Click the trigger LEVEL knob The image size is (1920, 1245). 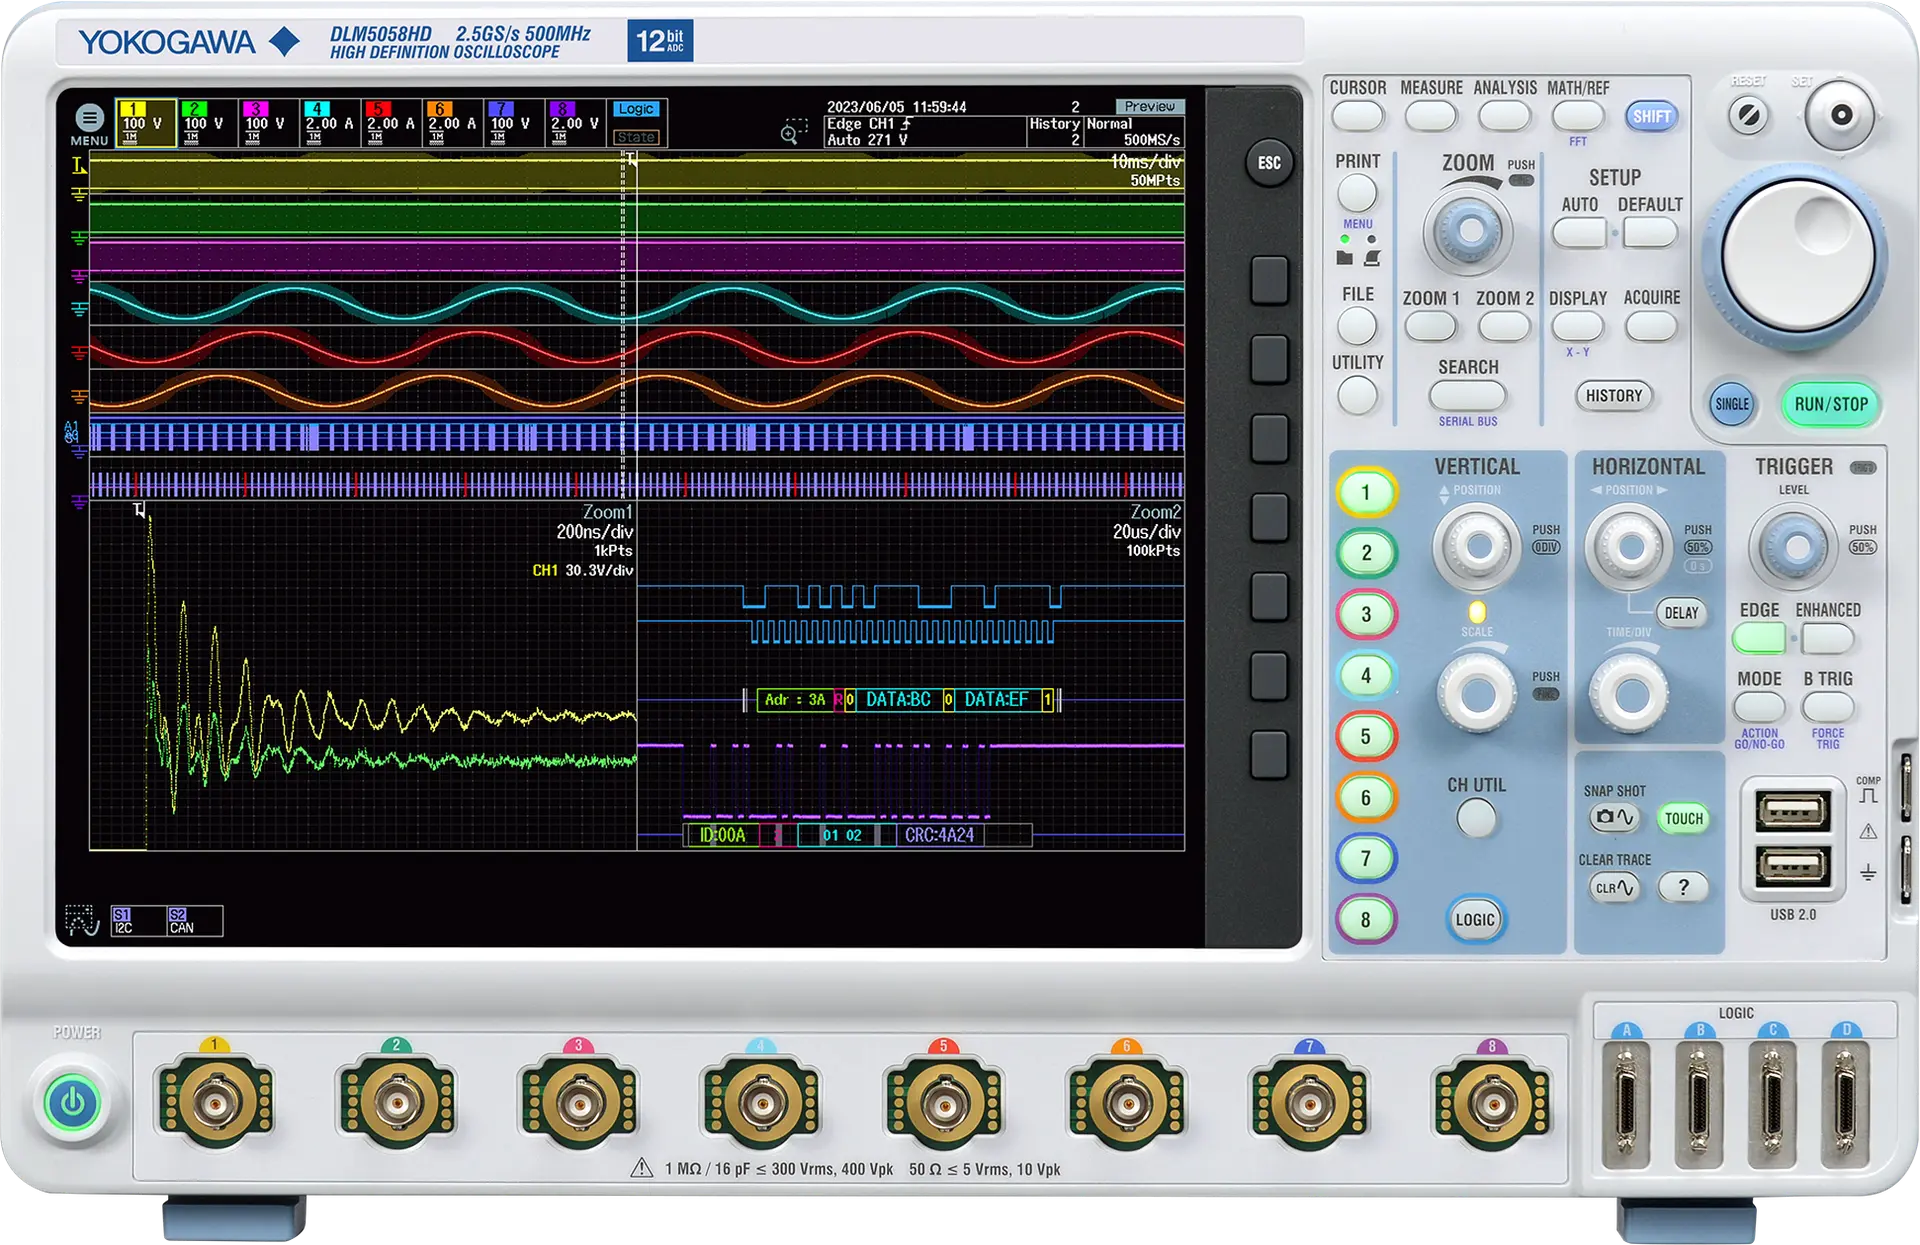point(1796,547)
